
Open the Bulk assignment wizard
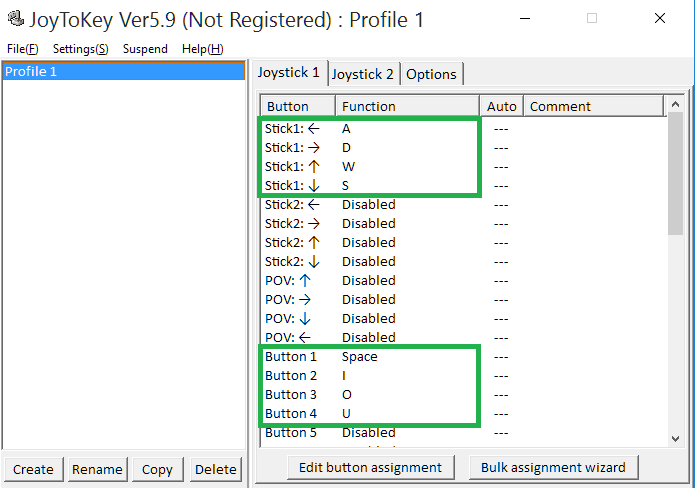pyautogui.click(x=553, y=467)
